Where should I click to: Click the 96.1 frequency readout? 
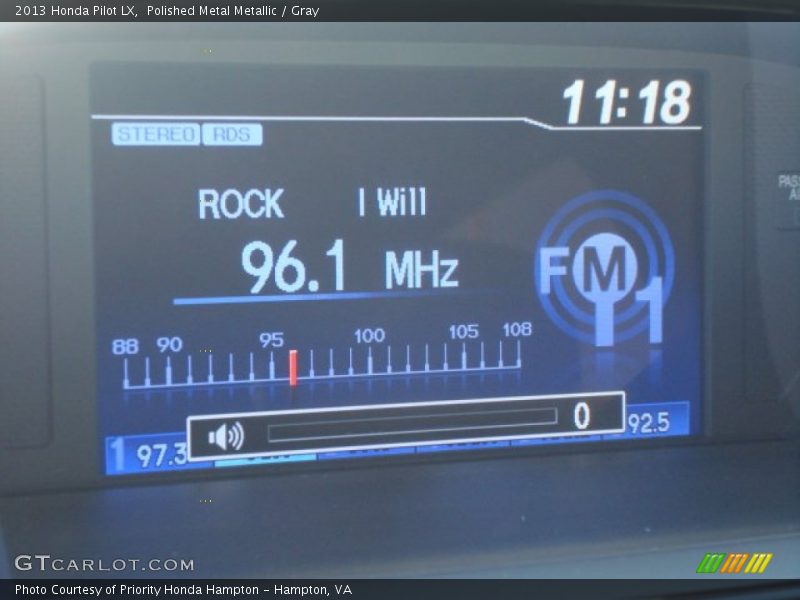click(293, 266)
